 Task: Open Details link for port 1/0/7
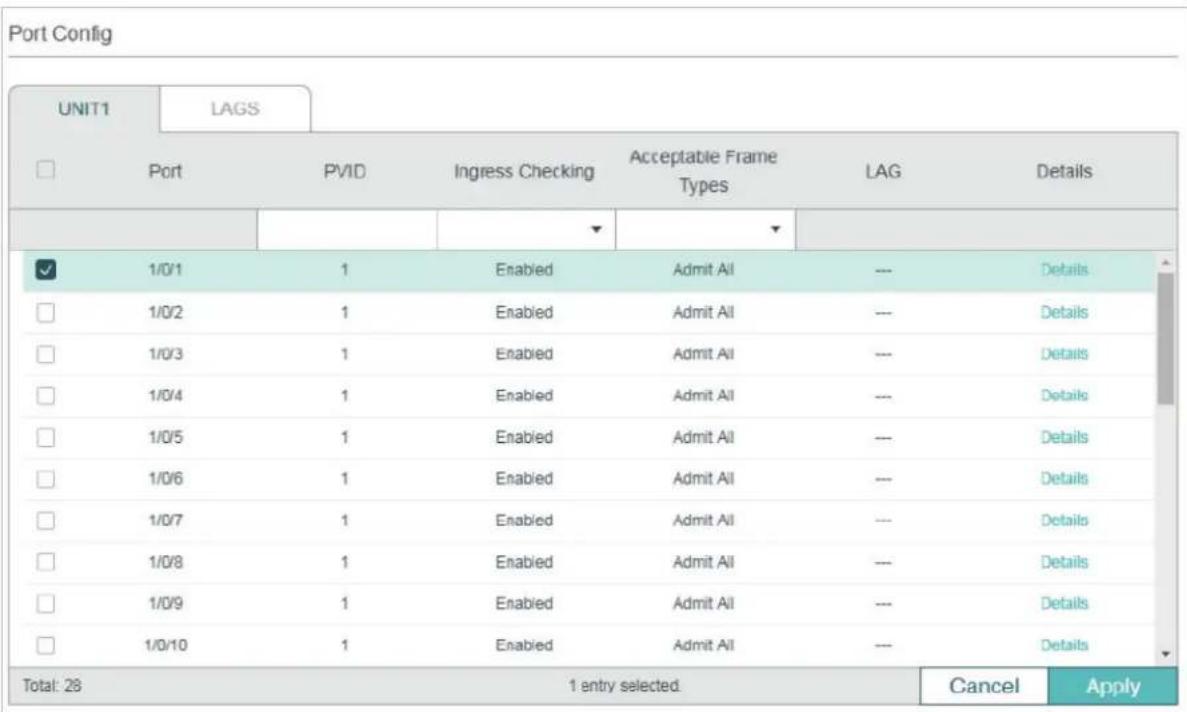point(1064,520)
